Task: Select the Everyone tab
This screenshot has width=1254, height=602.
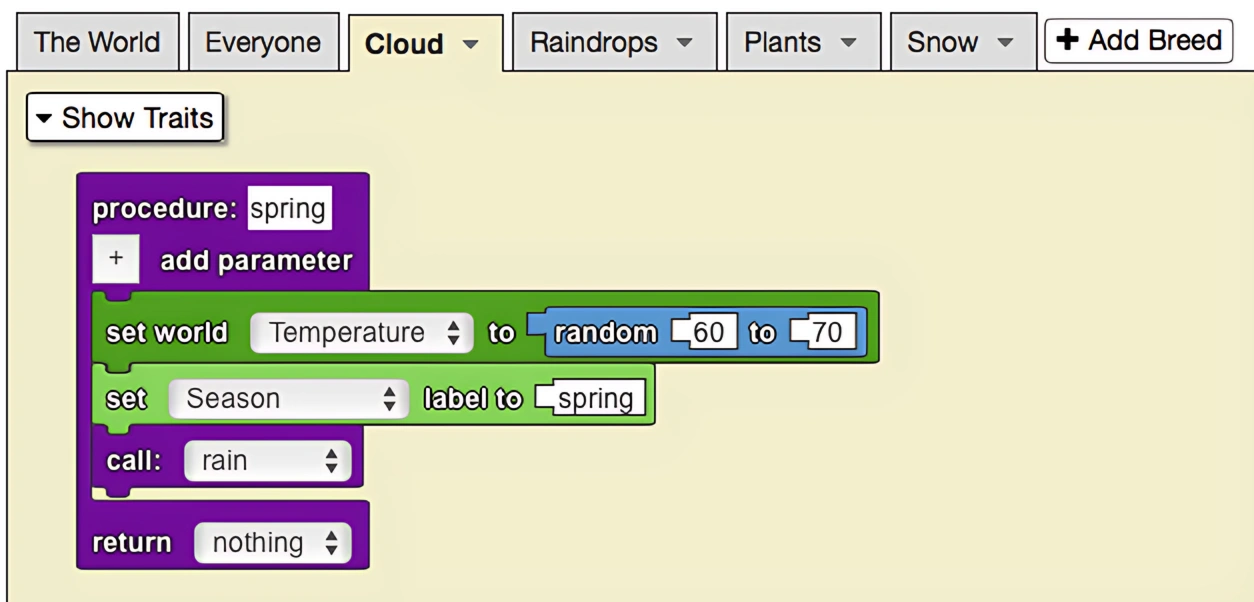Action: point(264,42)
